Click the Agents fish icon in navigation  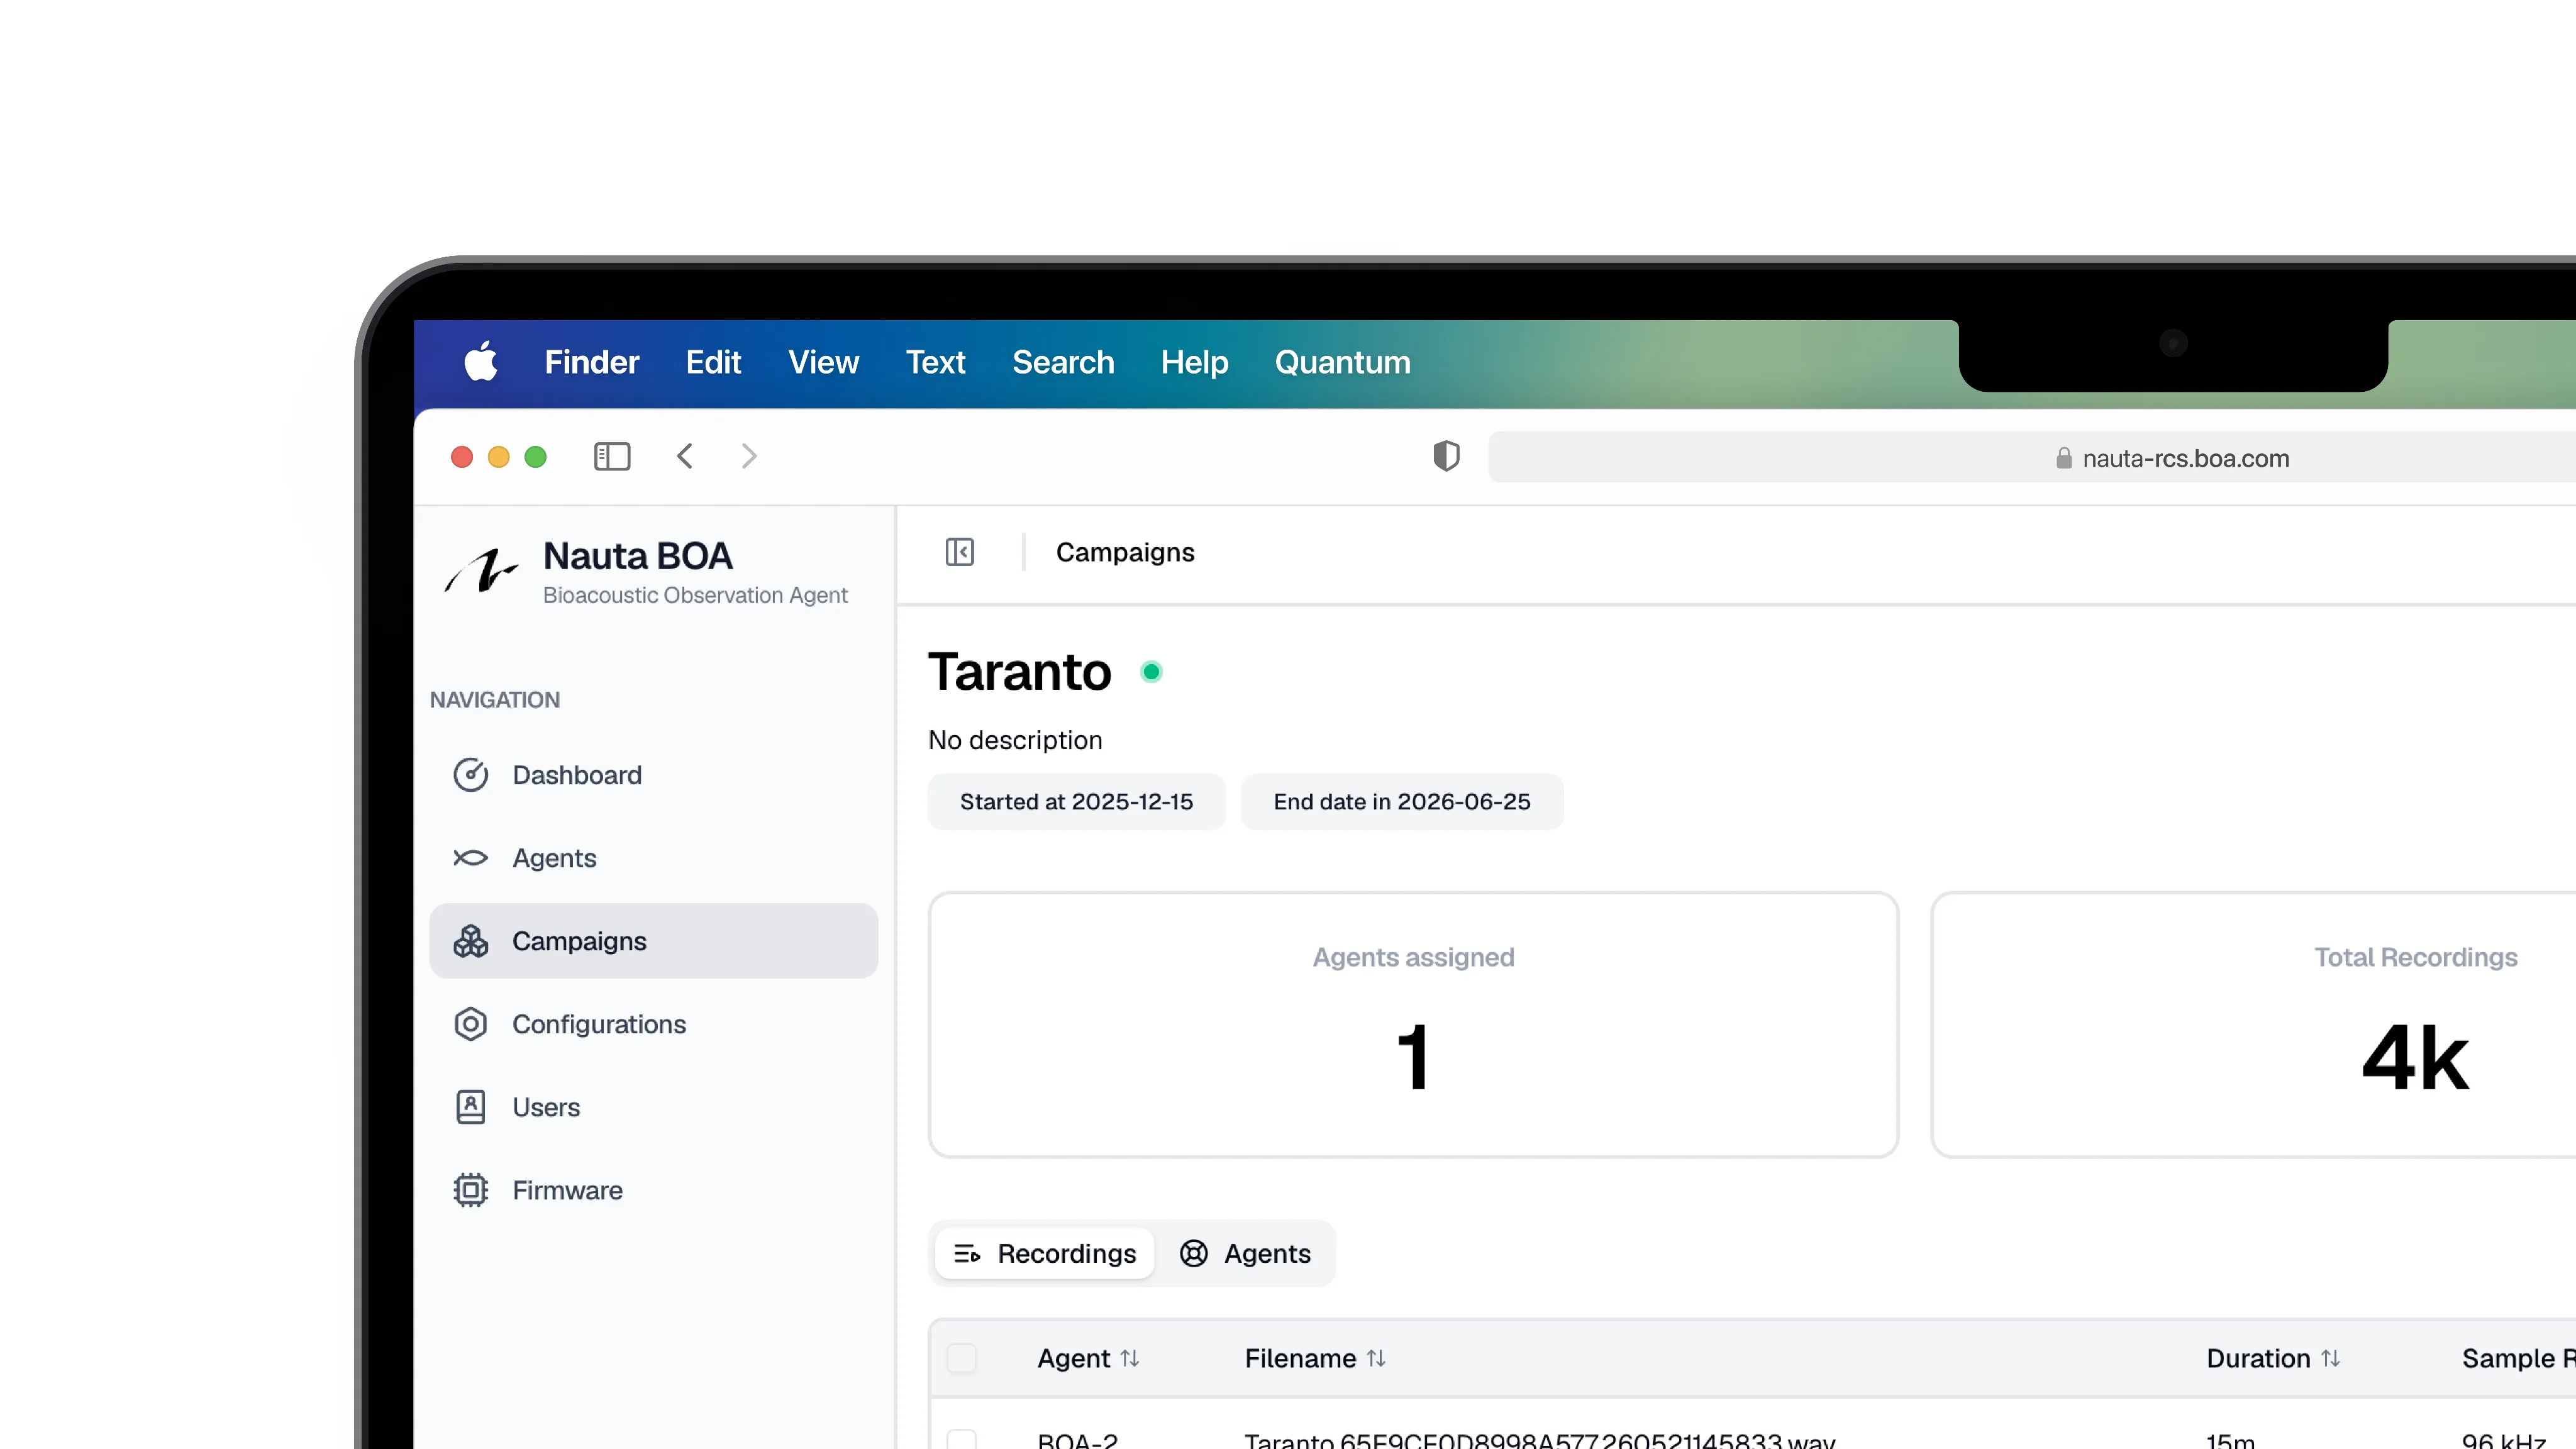tap(470, 858)
